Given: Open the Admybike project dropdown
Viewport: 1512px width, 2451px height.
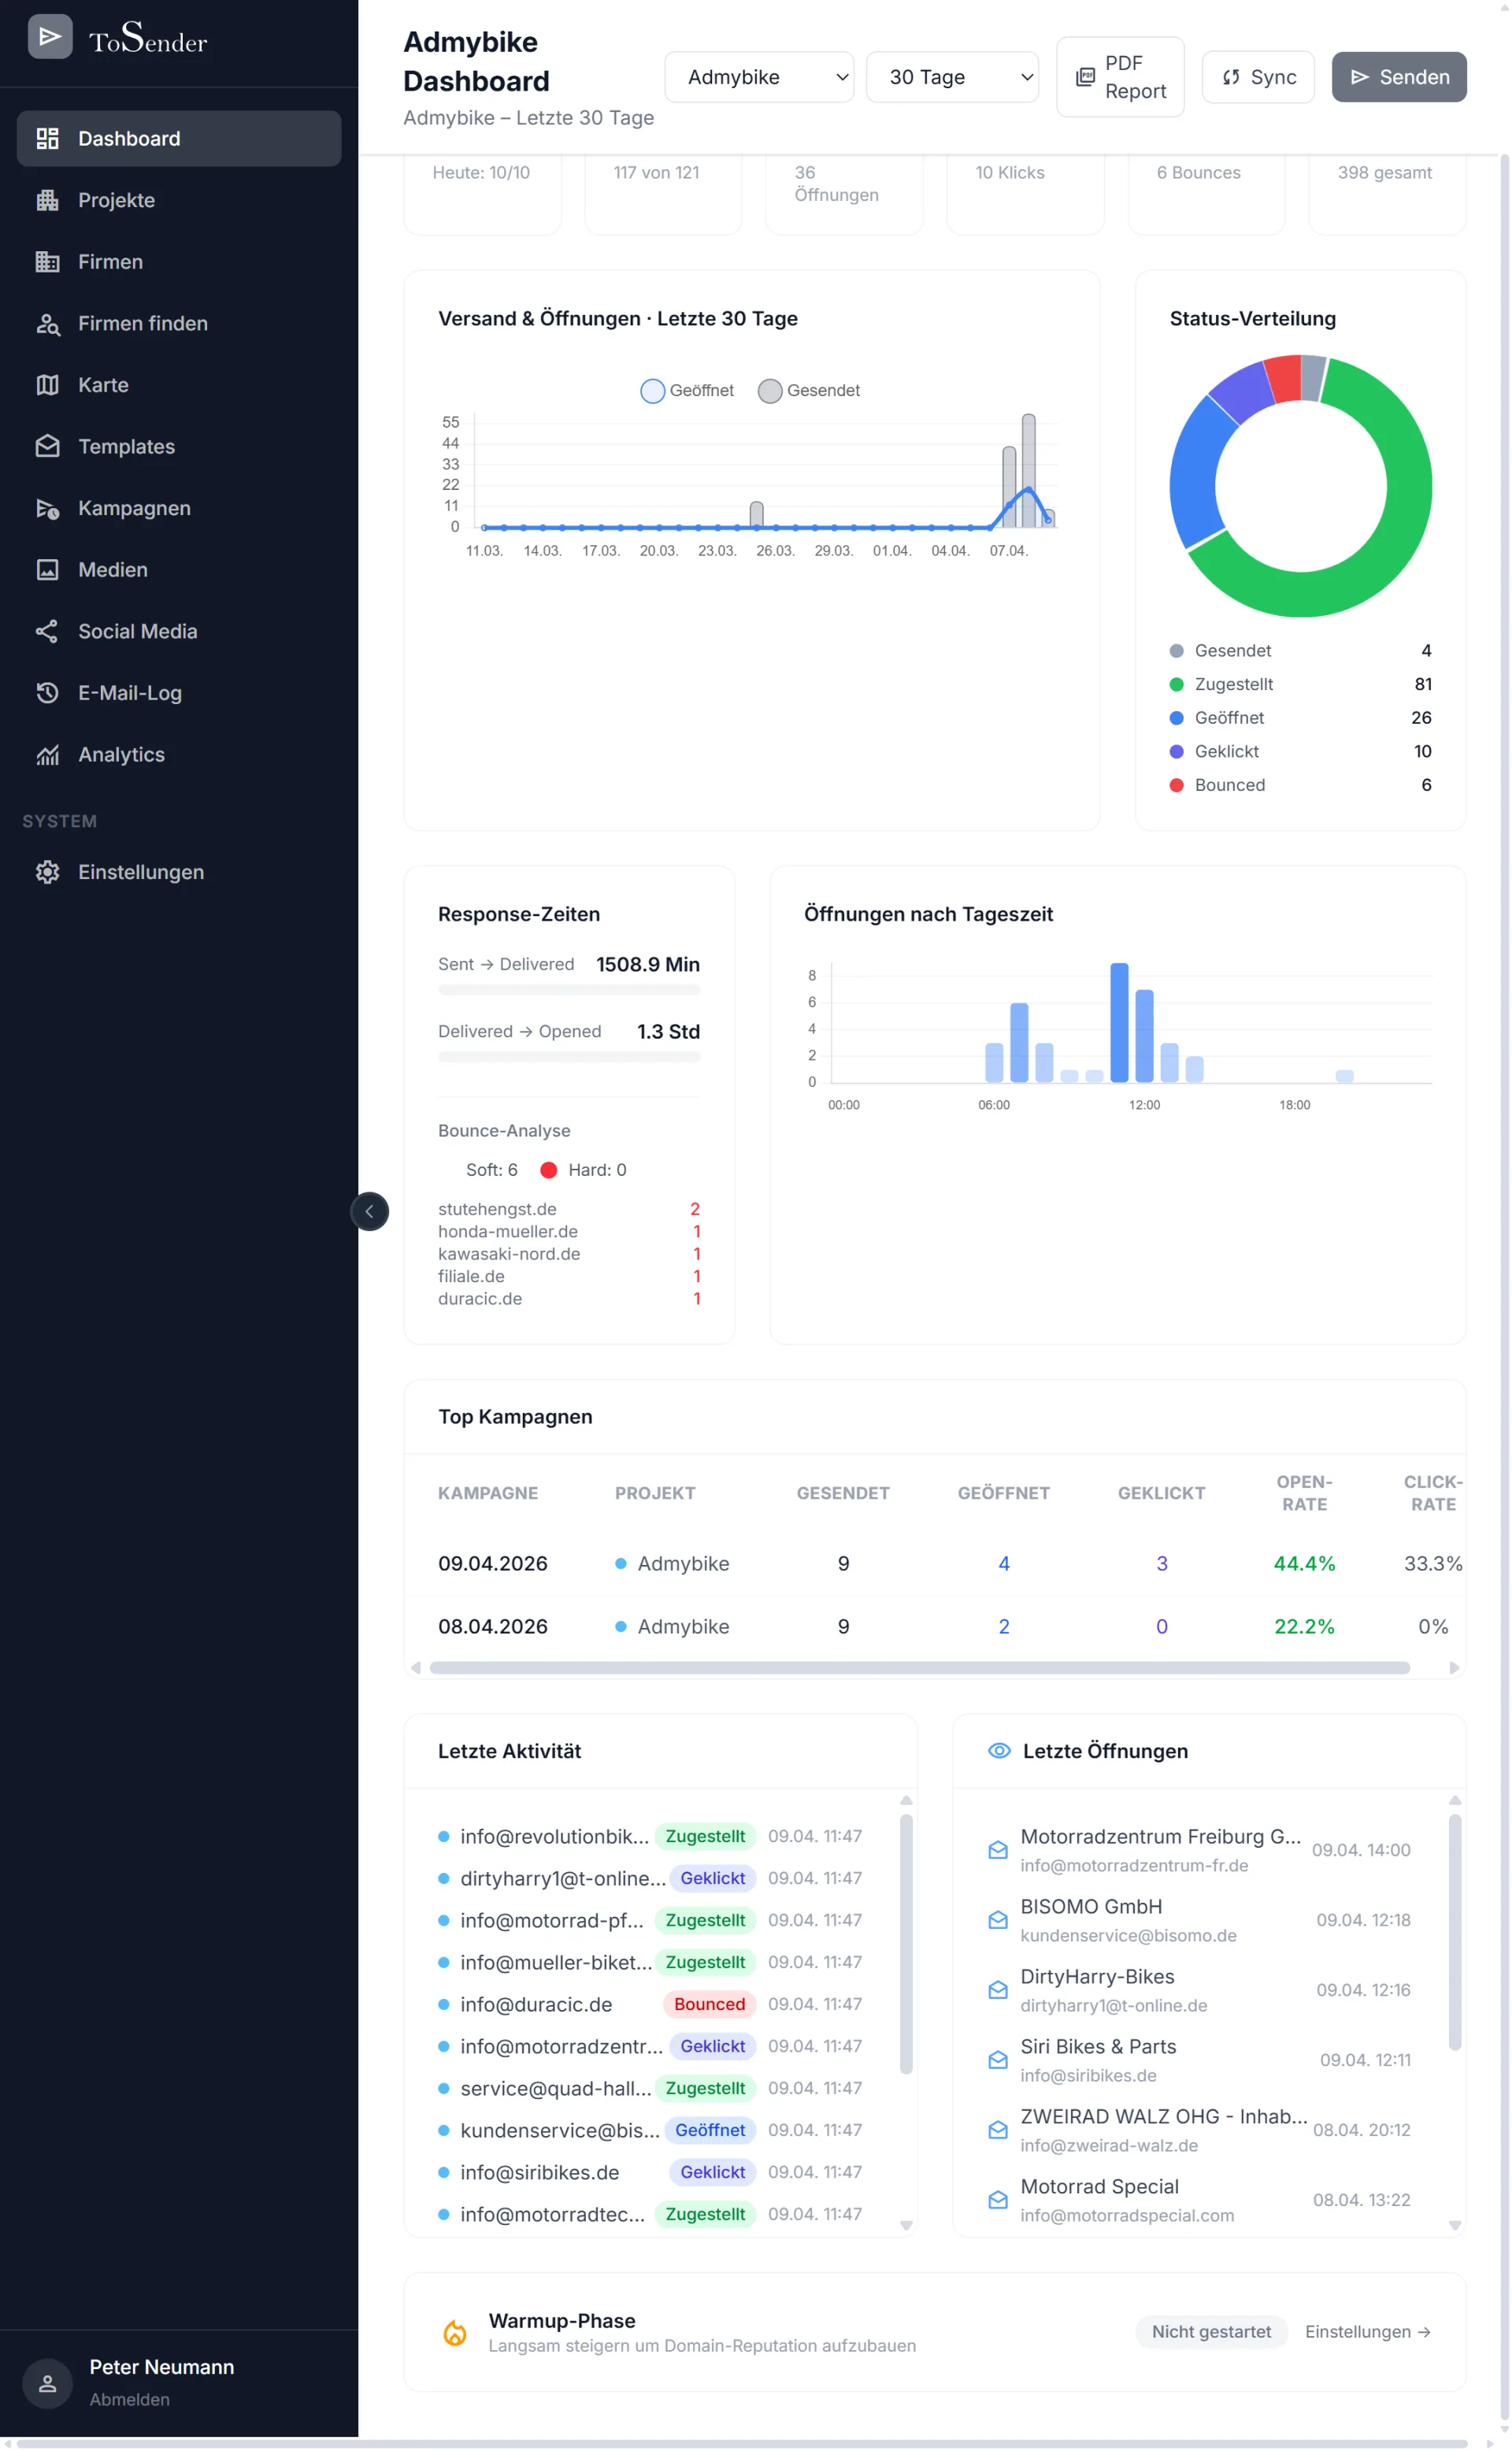Looking at the screenshot, I should (759, 77).
